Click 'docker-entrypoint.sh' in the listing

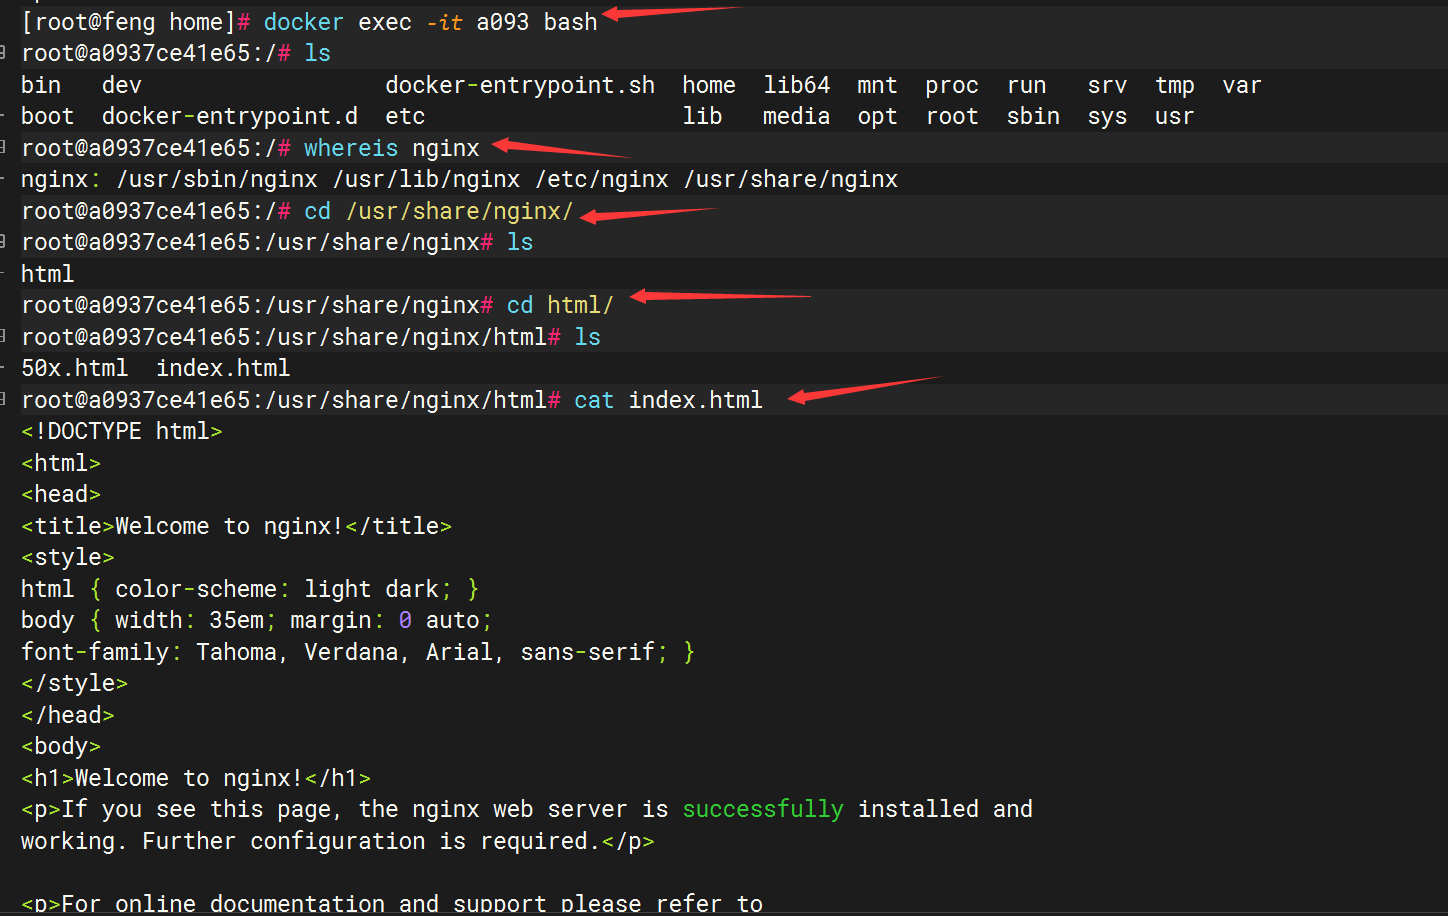coord(520,85)
